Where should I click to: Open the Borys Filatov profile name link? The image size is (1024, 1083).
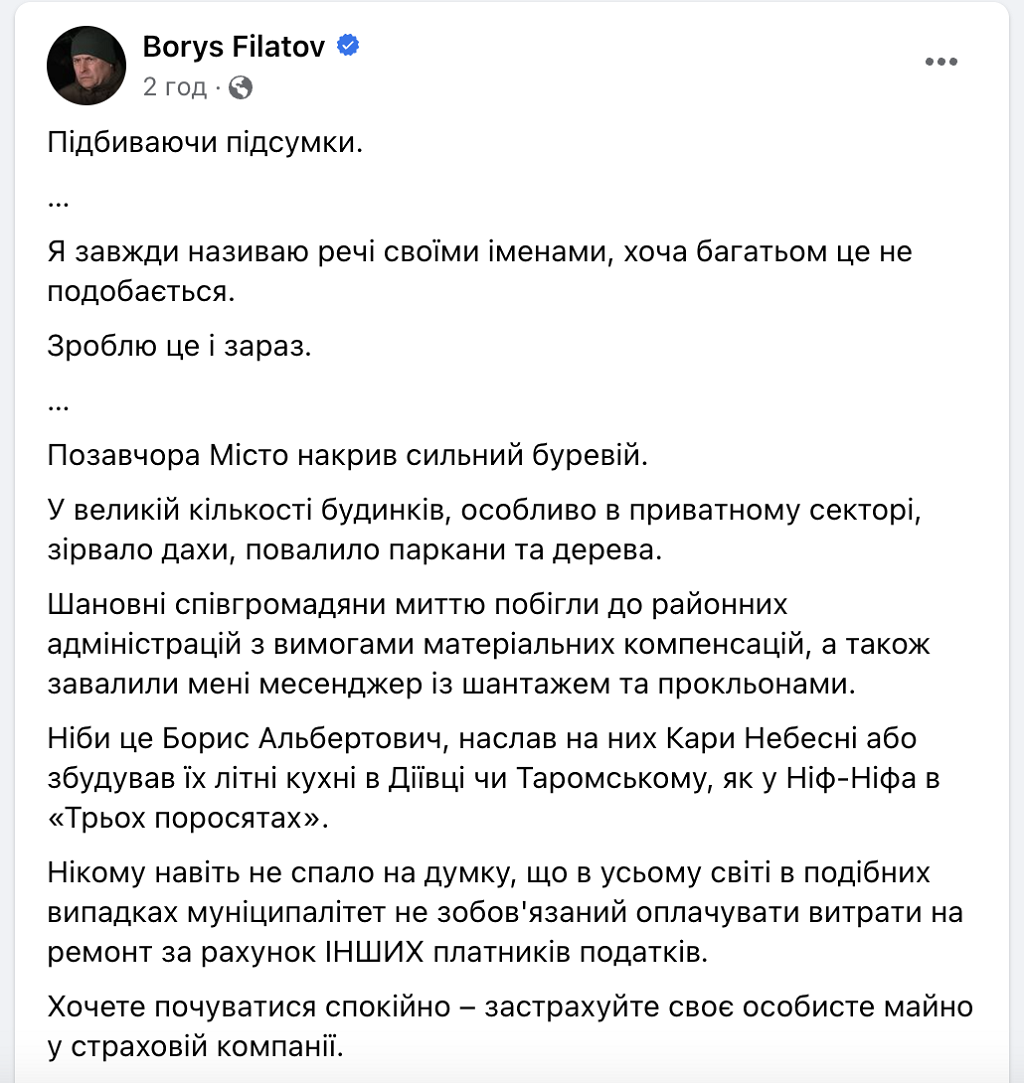click(234, 46)
